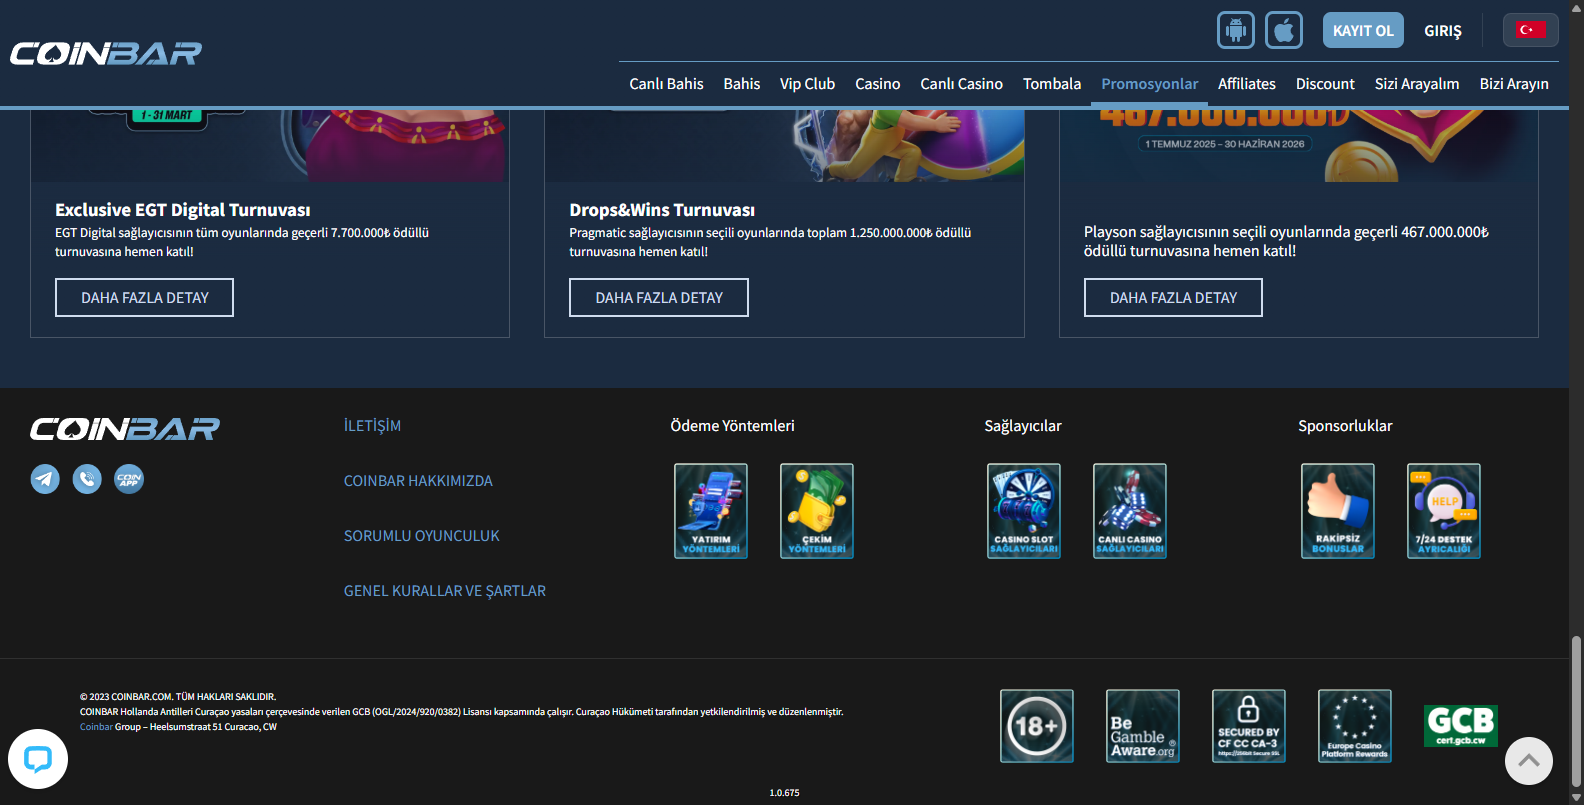Open the live chat bubble icon
Image resolution: width=1584 pixels, height=805 pixels.
(38, 759)
